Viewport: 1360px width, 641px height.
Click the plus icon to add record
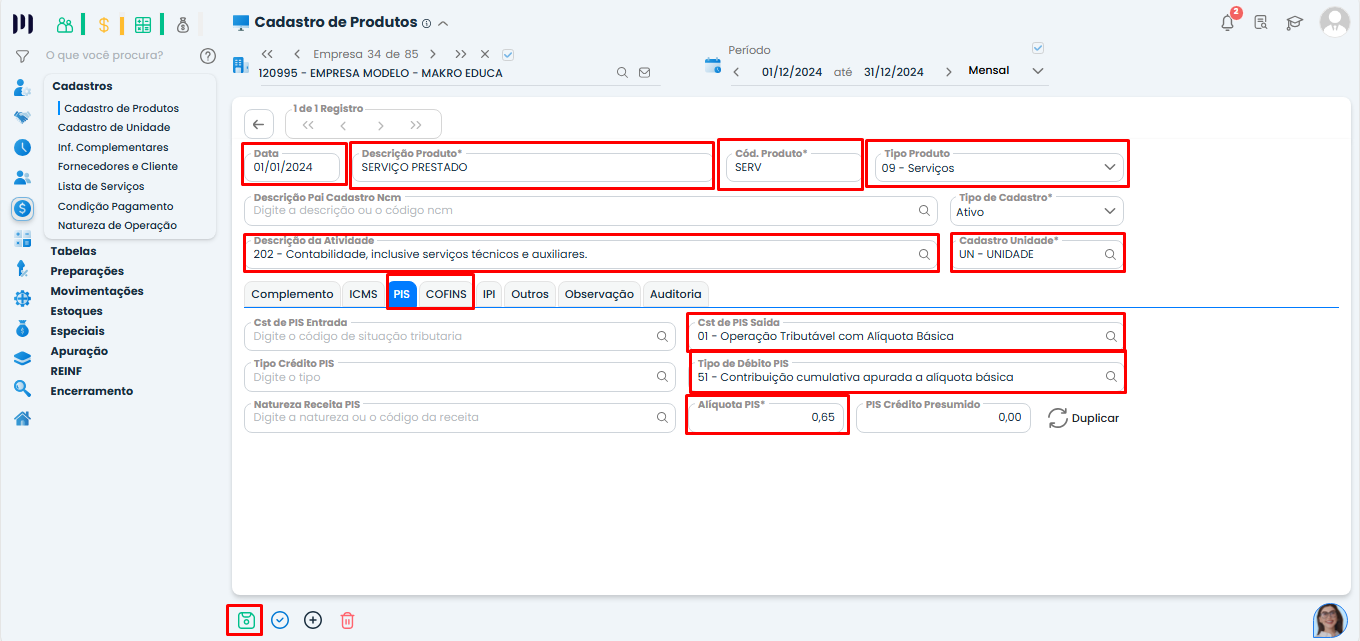point(313,620)
